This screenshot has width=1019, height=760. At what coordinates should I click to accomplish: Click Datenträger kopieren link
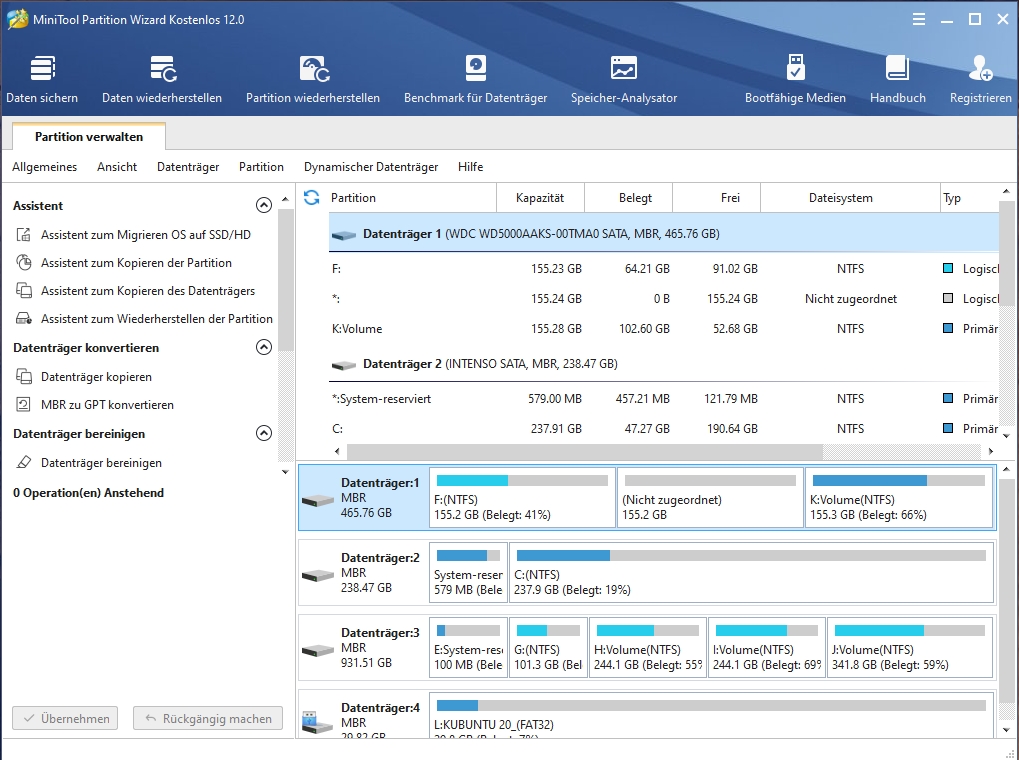click(96, 376)
